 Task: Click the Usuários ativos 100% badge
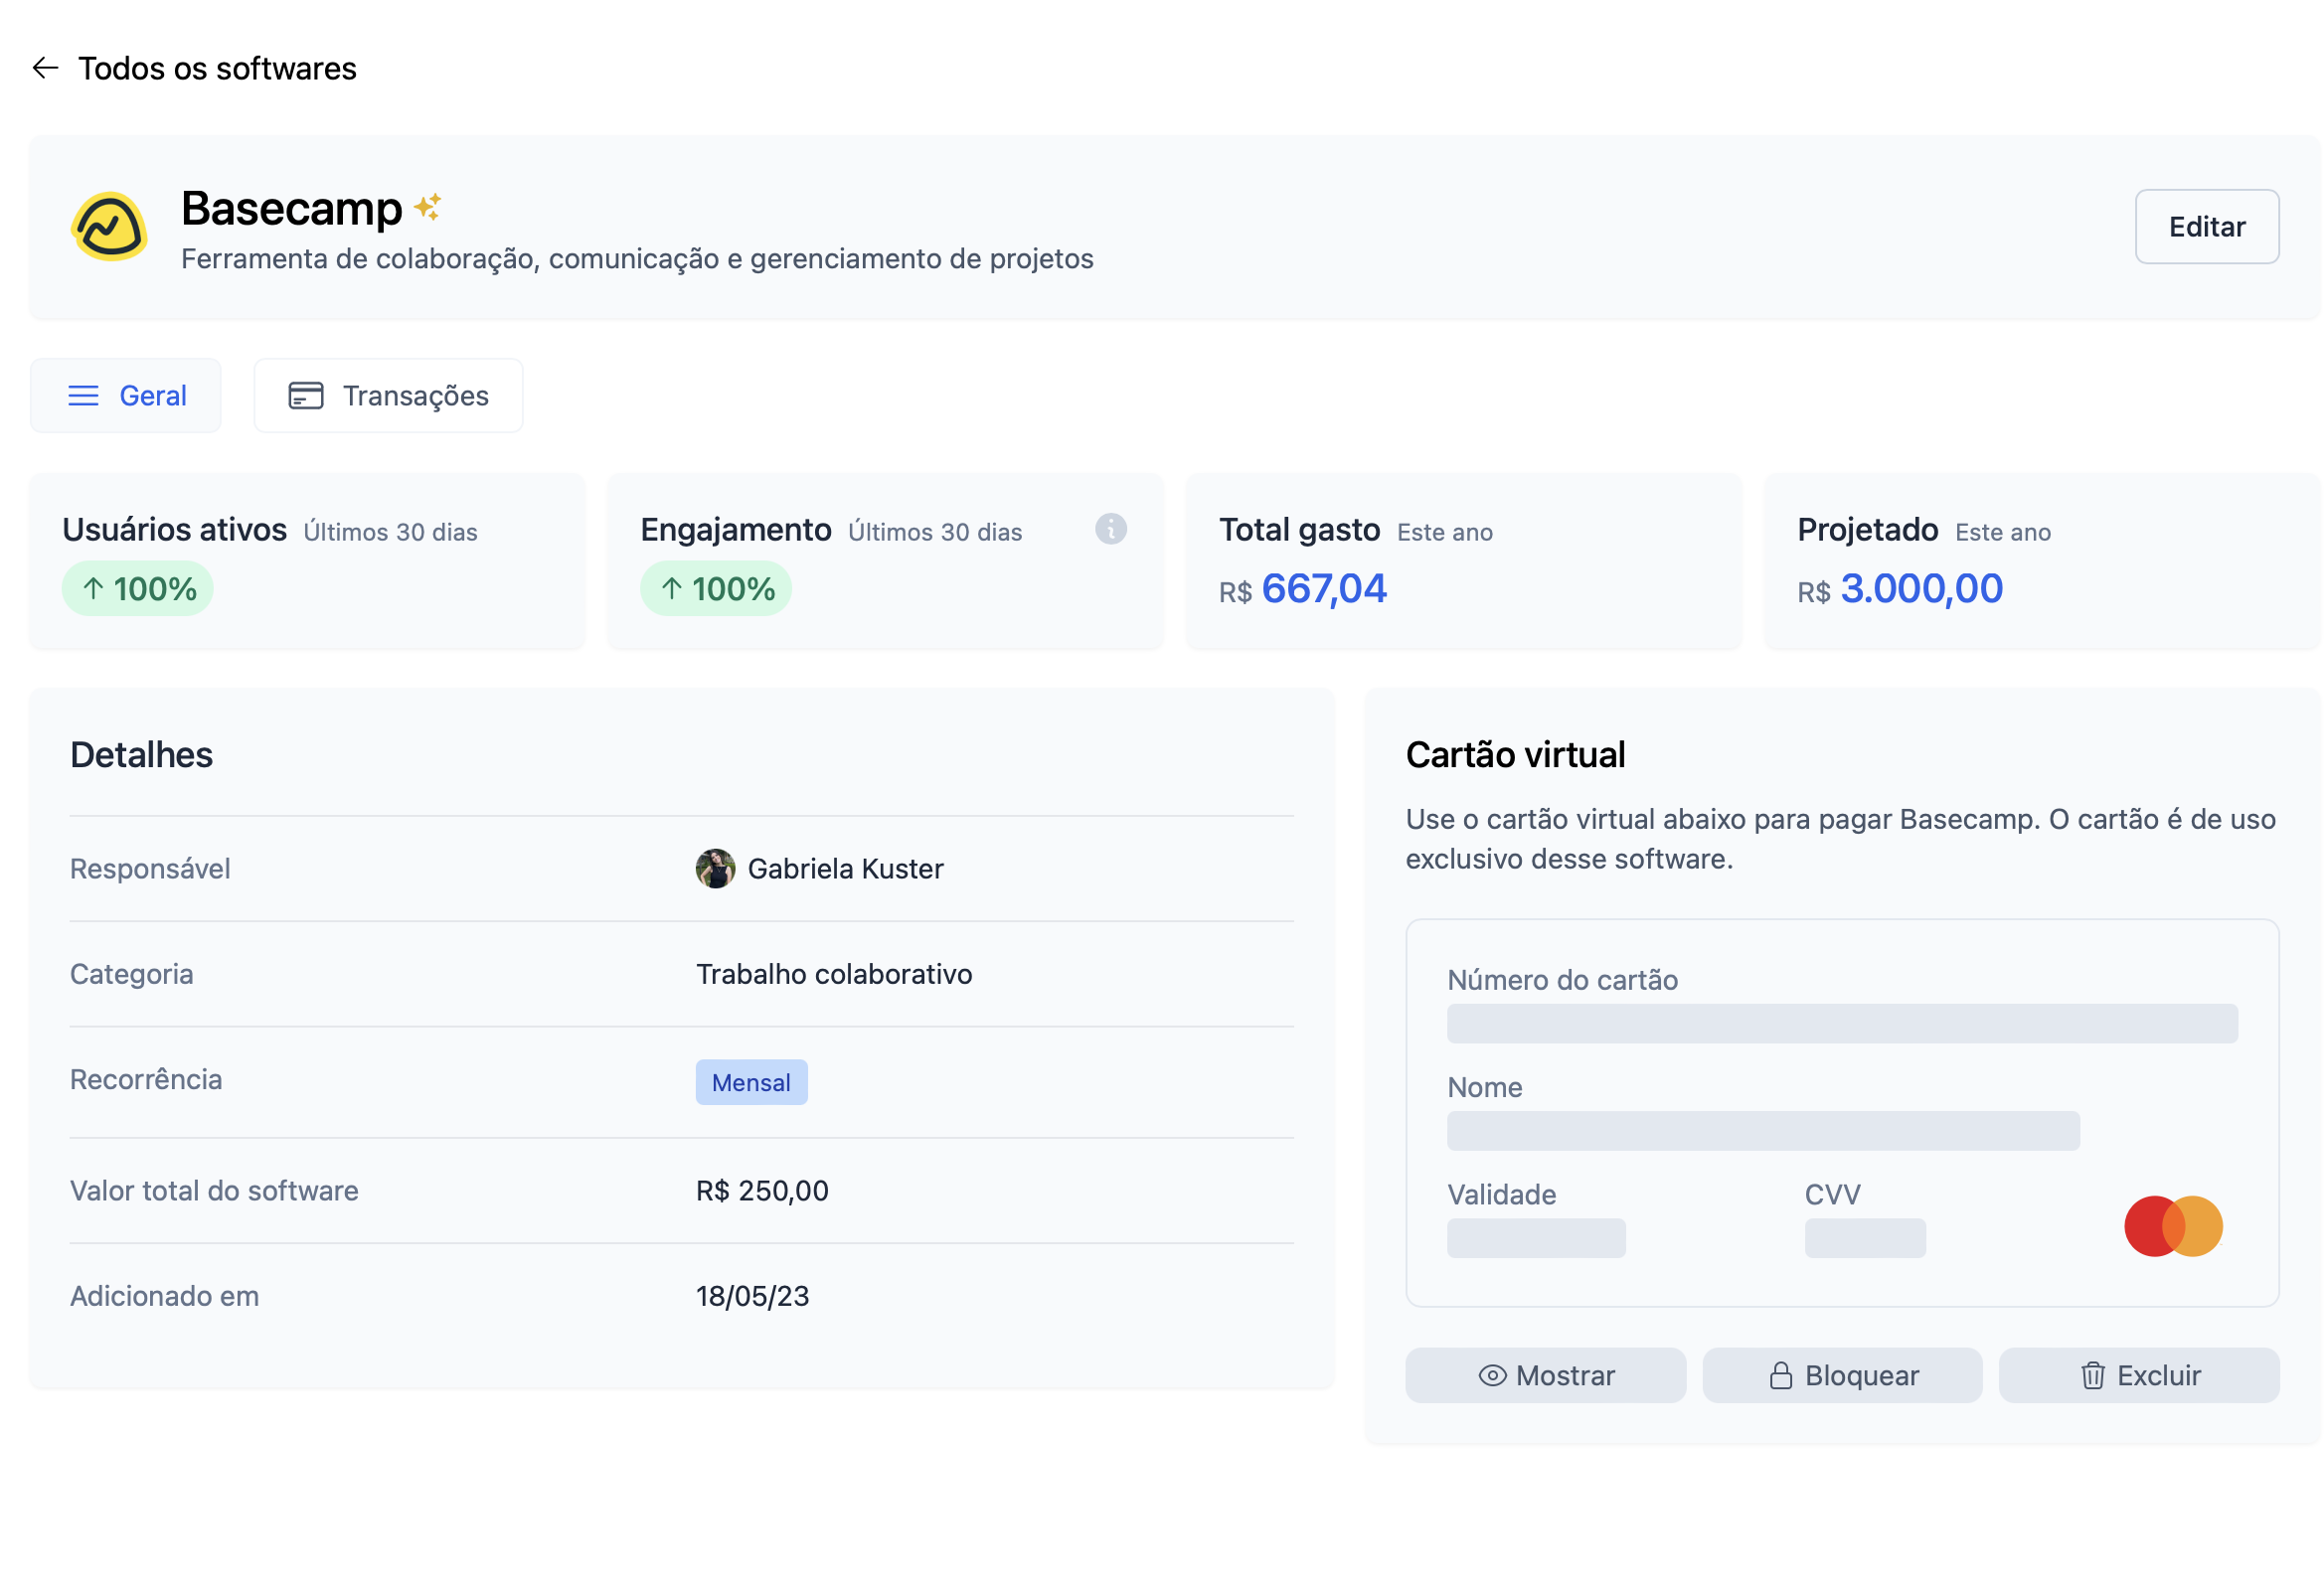pyautogui.click(x=138, y=589)
